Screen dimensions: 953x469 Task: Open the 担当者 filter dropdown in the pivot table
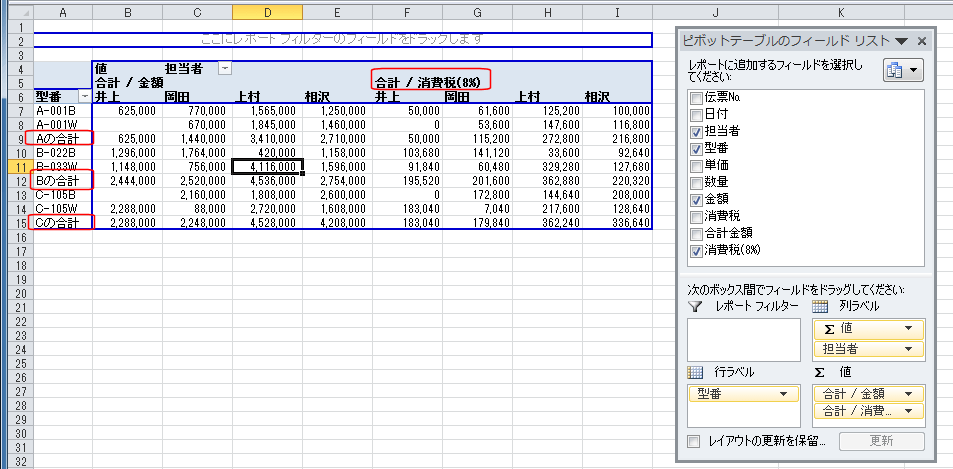225,68
